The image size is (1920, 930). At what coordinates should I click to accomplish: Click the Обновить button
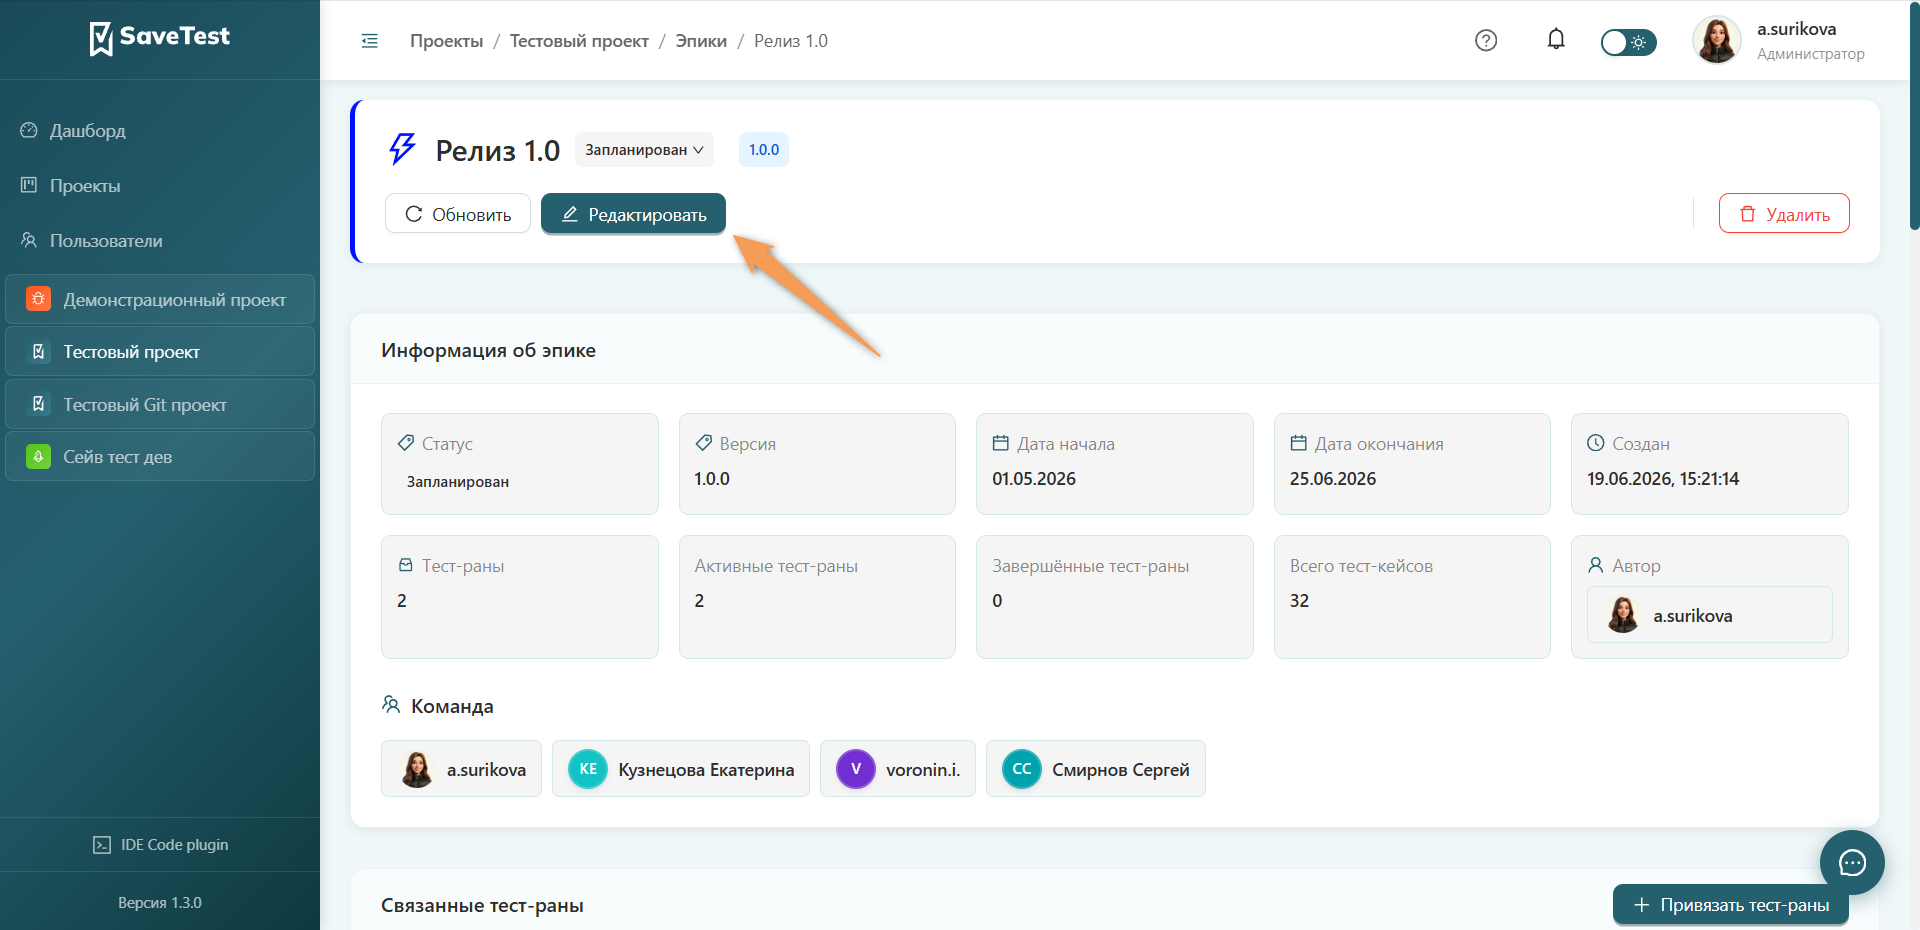point(458,214)
